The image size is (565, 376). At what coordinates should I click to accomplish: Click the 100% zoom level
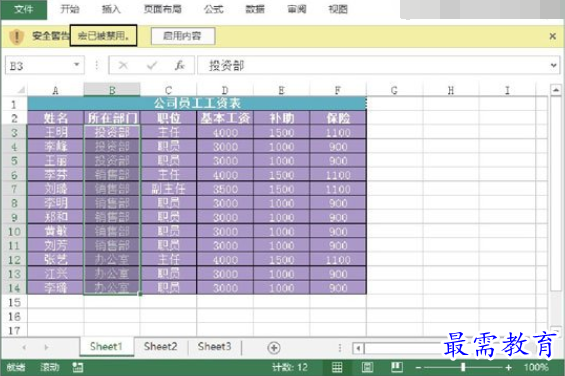point(536,367)
